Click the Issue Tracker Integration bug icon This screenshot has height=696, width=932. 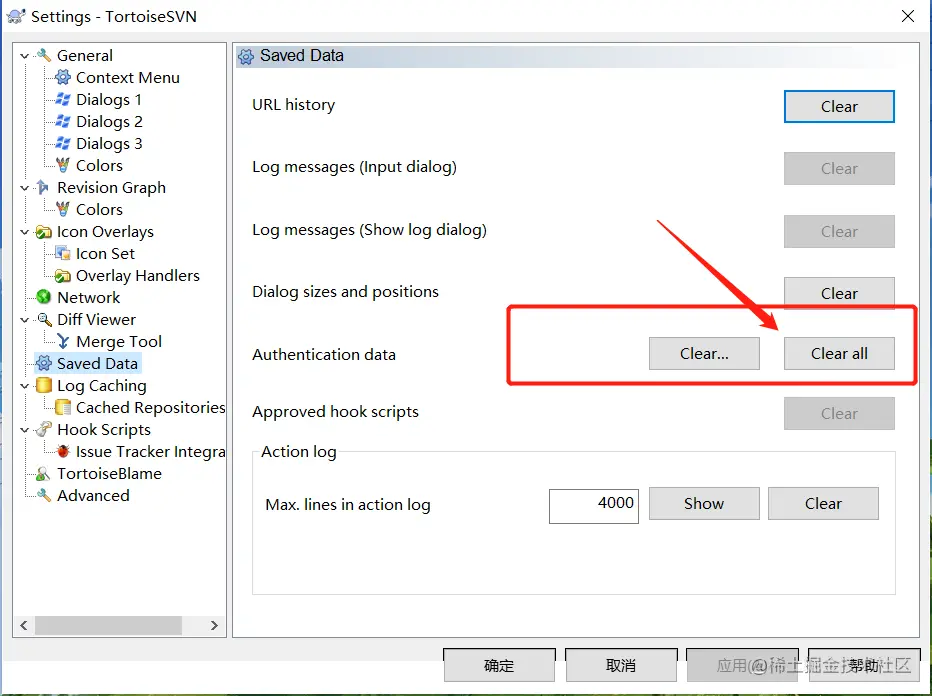point(63,451)
